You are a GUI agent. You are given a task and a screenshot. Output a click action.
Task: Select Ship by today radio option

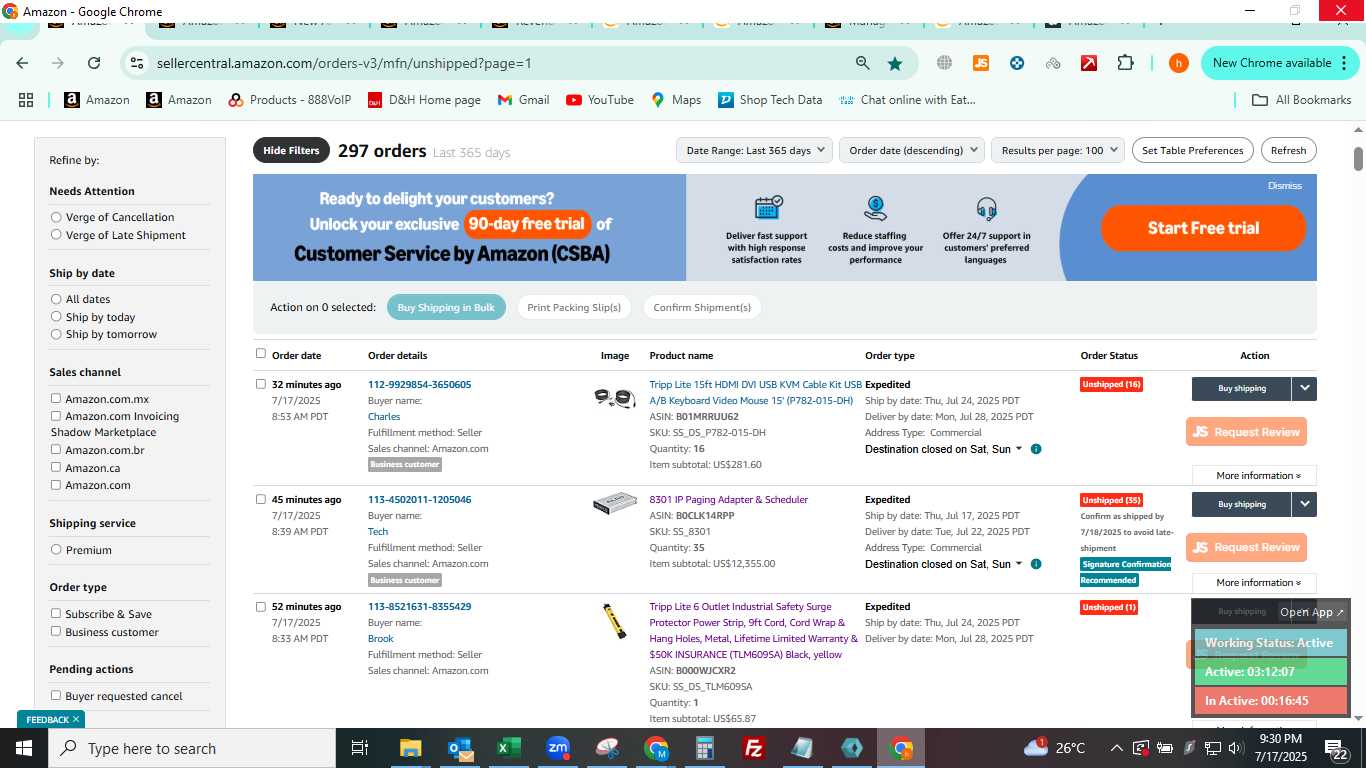56,317
